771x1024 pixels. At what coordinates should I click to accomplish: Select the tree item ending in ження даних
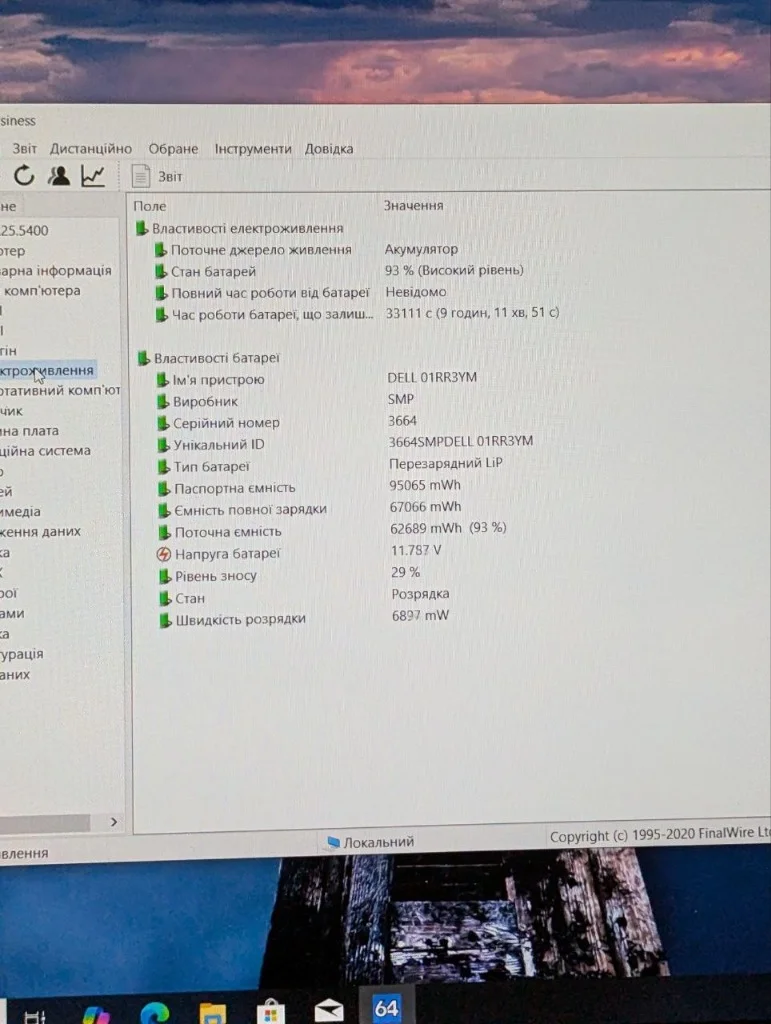40,532
